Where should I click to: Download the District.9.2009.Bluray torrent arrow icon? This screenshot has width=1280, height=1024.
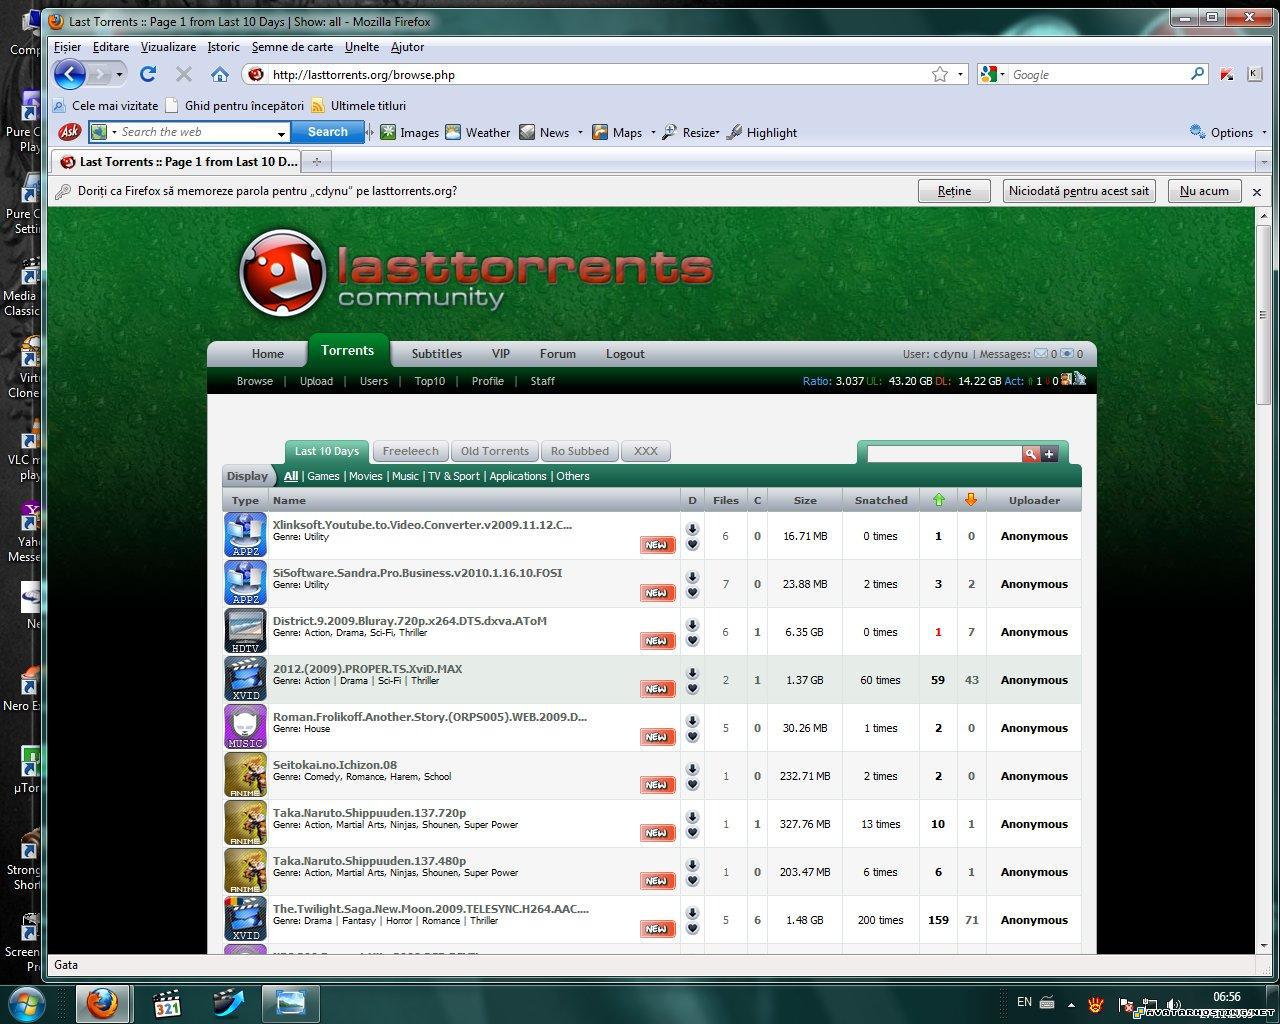point(692,625)
